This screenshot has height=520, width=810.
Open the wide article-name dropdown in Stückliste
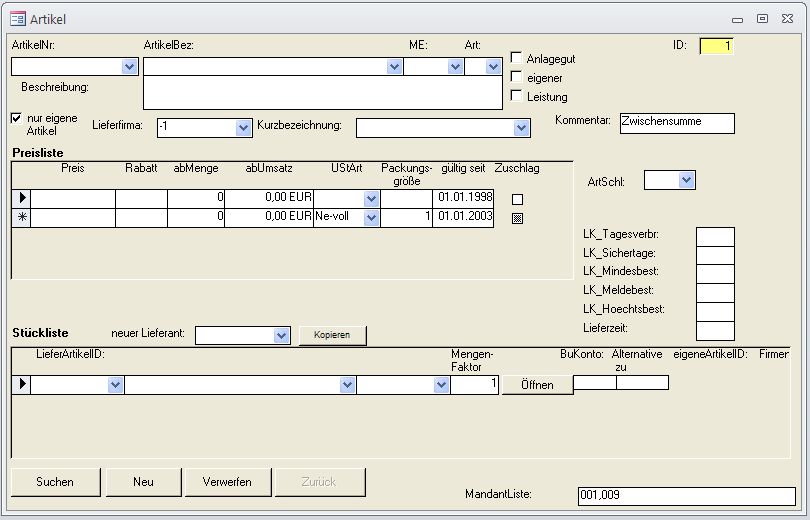tap(348, 385)
